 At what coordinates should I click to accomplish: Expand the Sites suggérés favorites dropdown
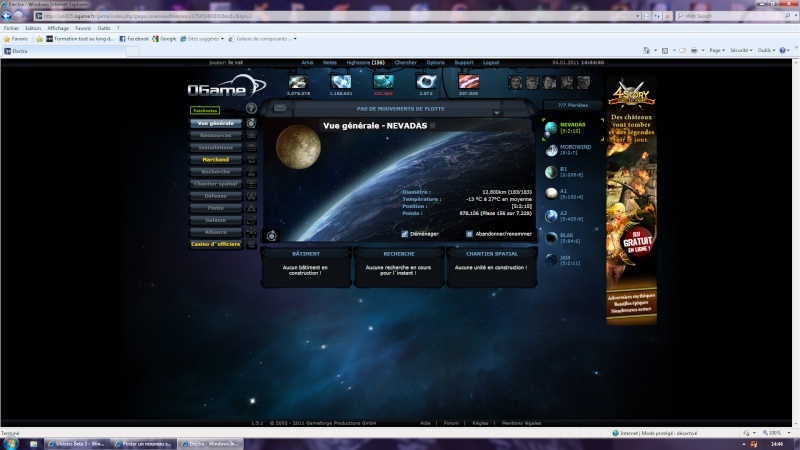point(222,39)
